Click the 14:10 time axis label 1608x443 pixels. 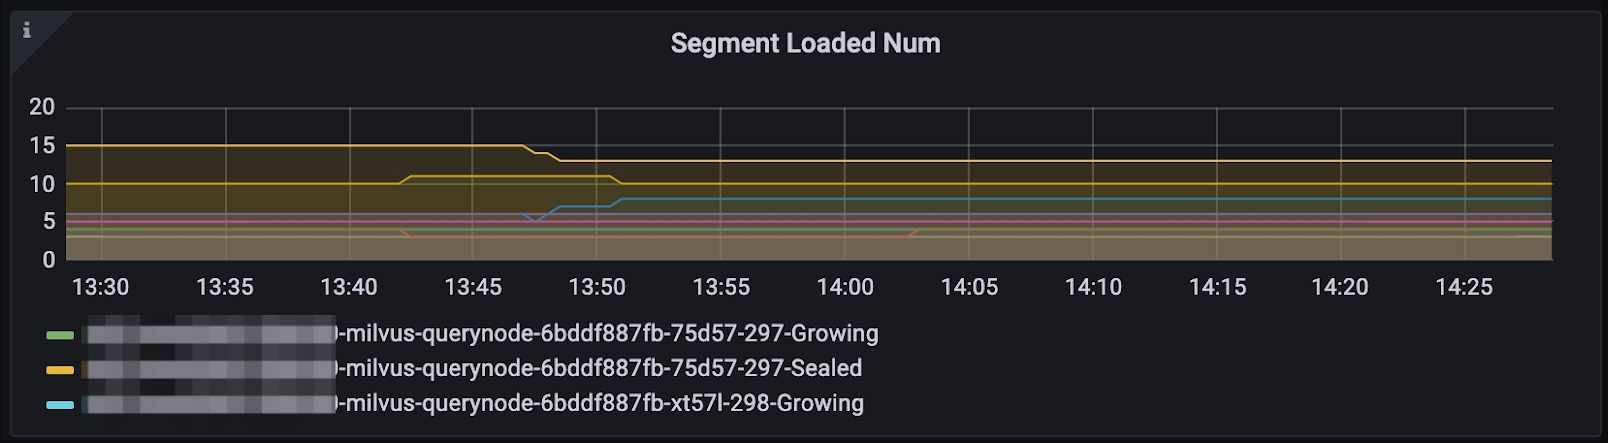[1093, 287]
